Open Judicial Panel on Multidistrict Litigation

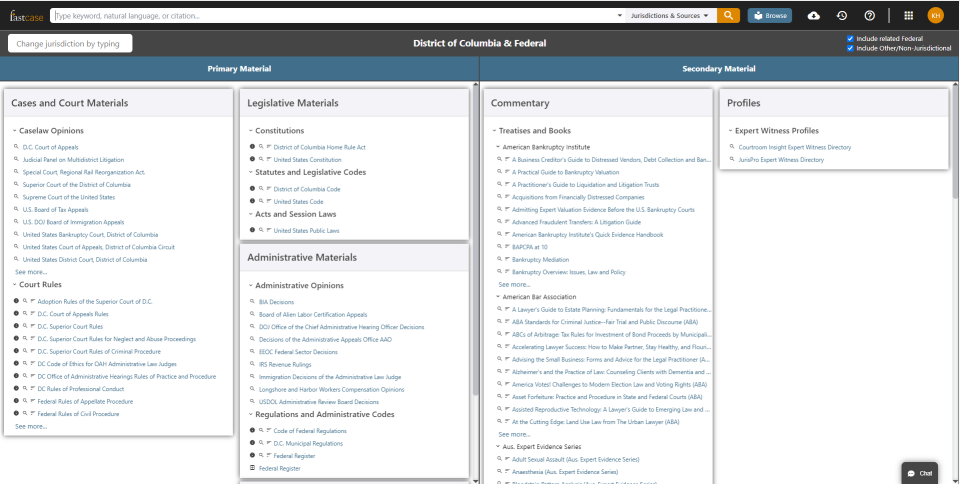[x=73, y=160]
